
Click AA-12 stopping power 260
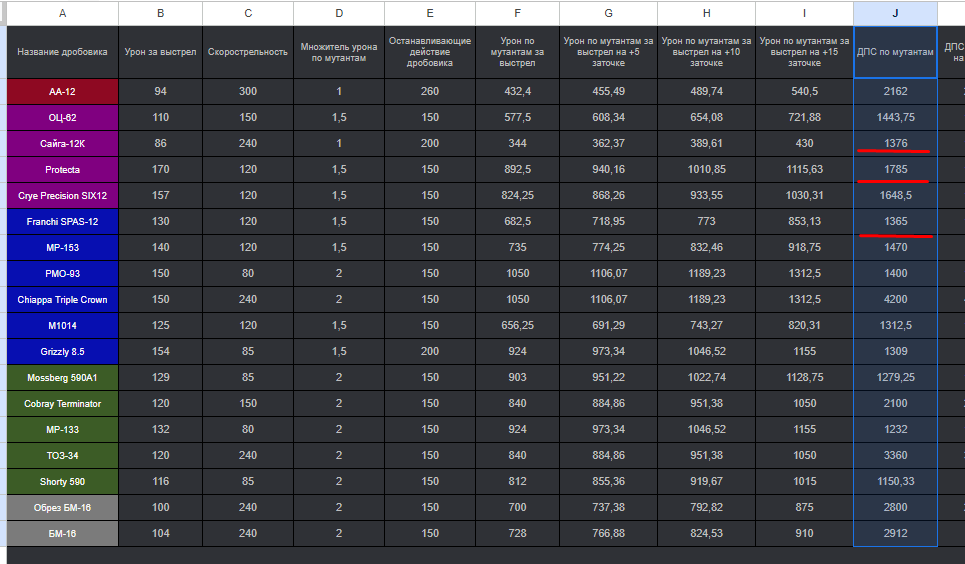(x=430, y=91)
